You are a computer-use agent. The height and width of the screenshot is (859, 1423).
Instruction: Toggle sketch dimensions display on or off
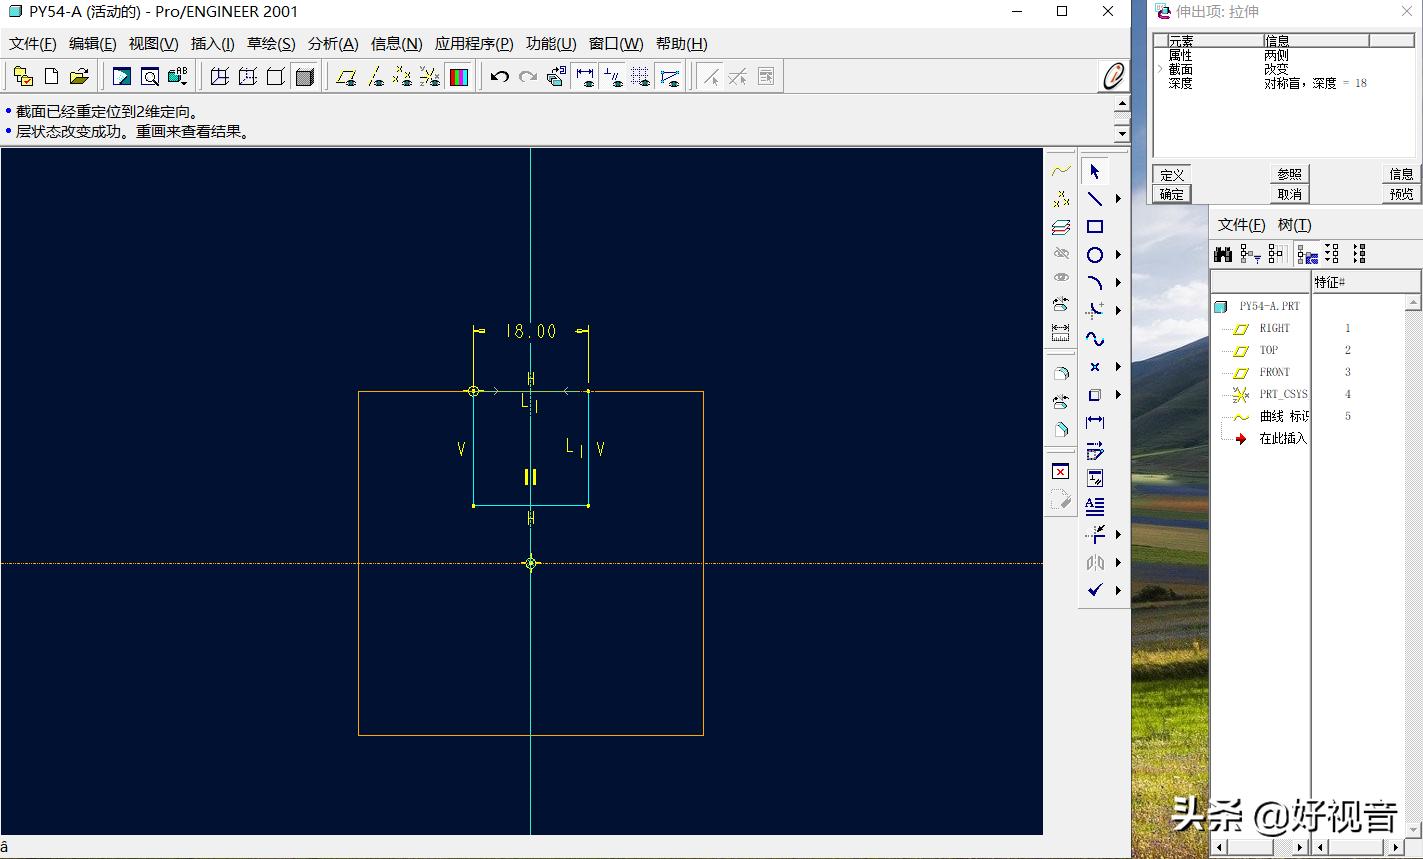point(586,77)
